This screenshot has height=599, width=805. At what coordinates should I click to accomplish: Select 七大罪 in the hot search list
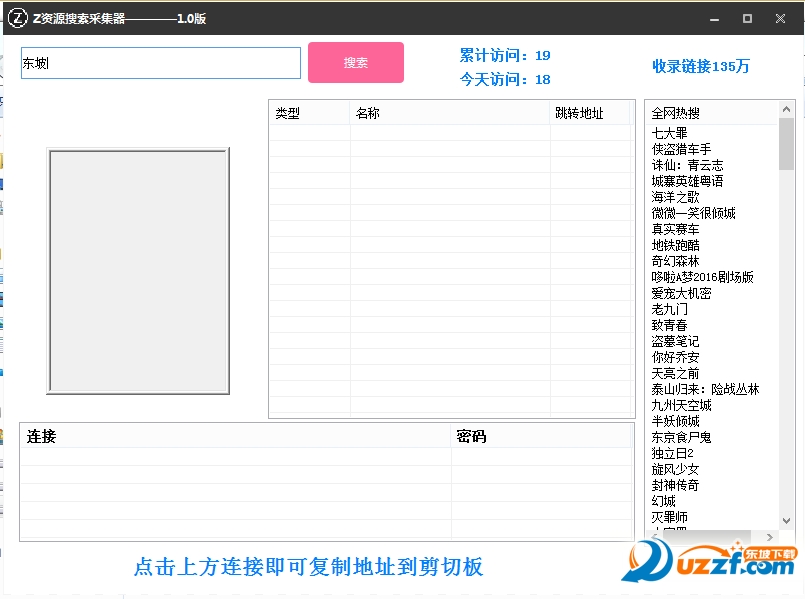[x=670, y=132]
